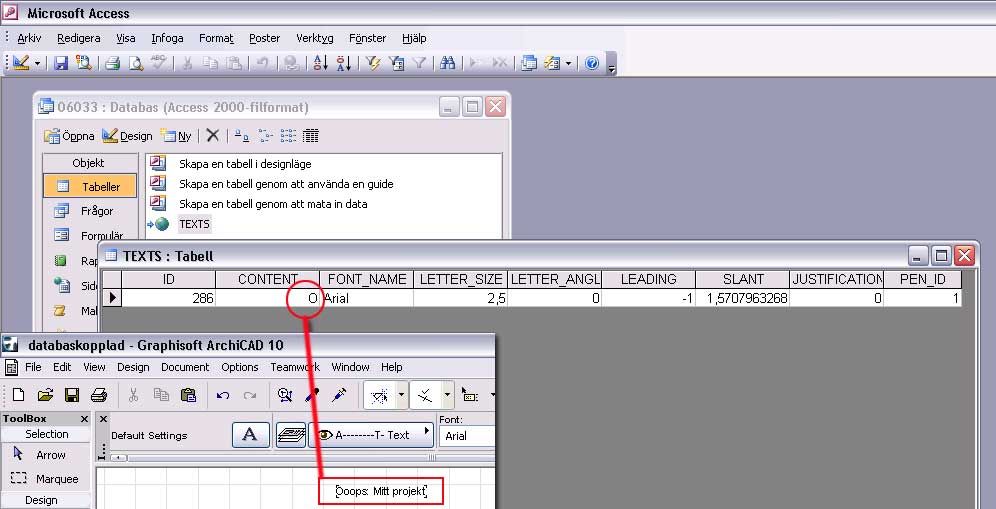Select Formulär in the Objekt sidebar
Image resolution: width=996 pixels, height=509 pixels.
coord(90,236)
